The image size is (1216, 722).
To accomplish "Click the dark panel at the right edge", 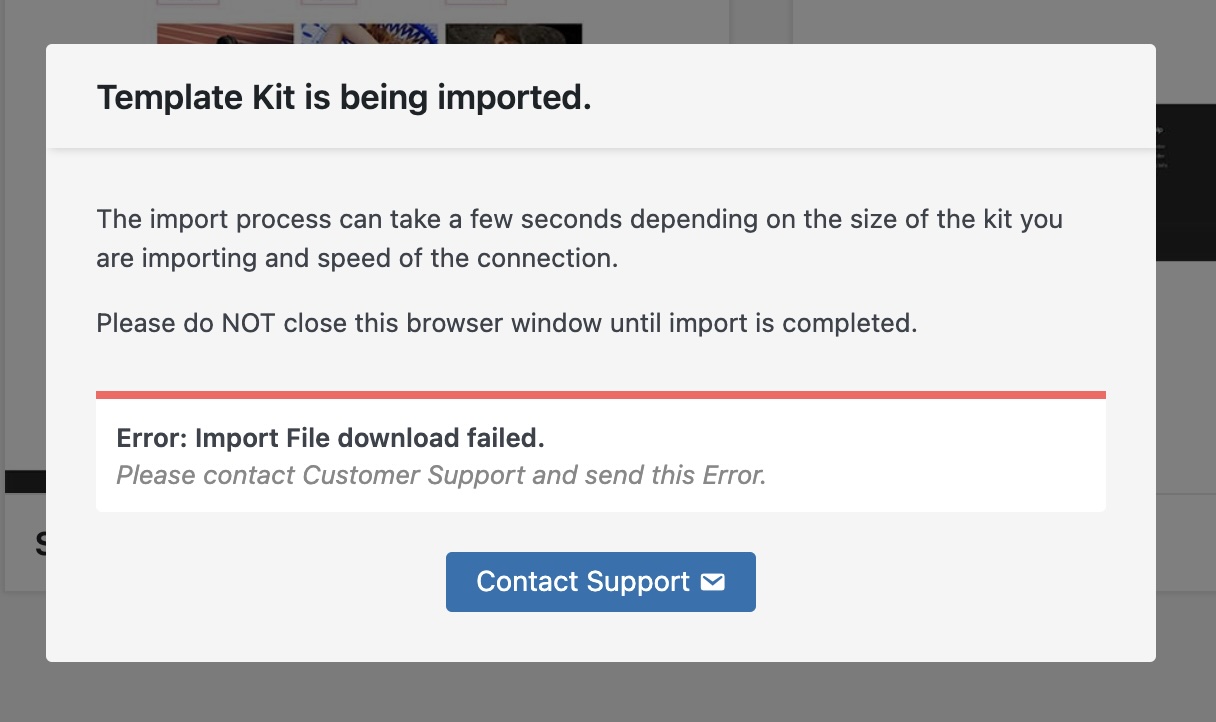I will tap(1186, 180).
